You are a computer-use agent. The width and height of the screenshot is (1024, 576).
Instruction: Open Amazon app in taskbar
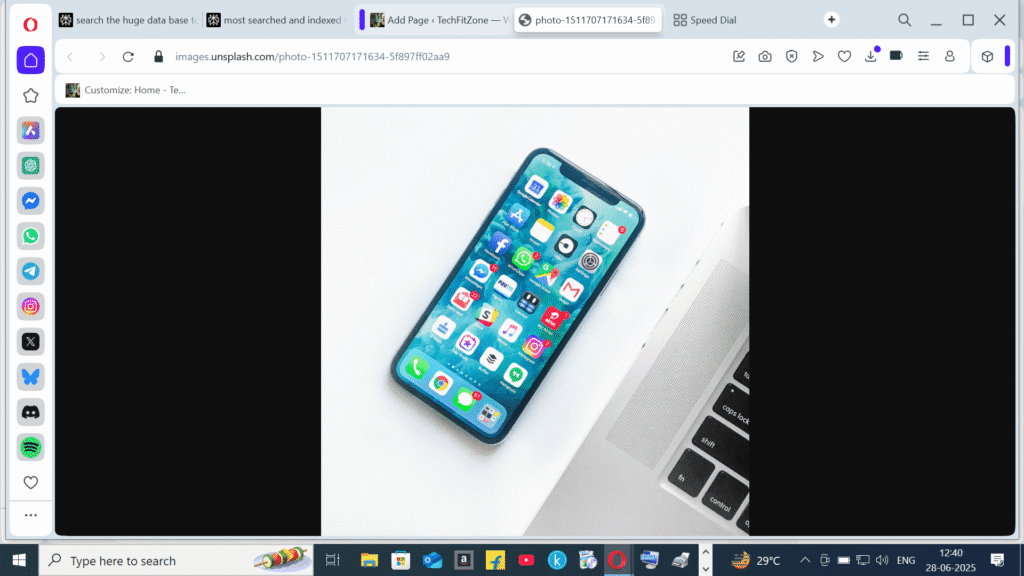pos(464,560)
